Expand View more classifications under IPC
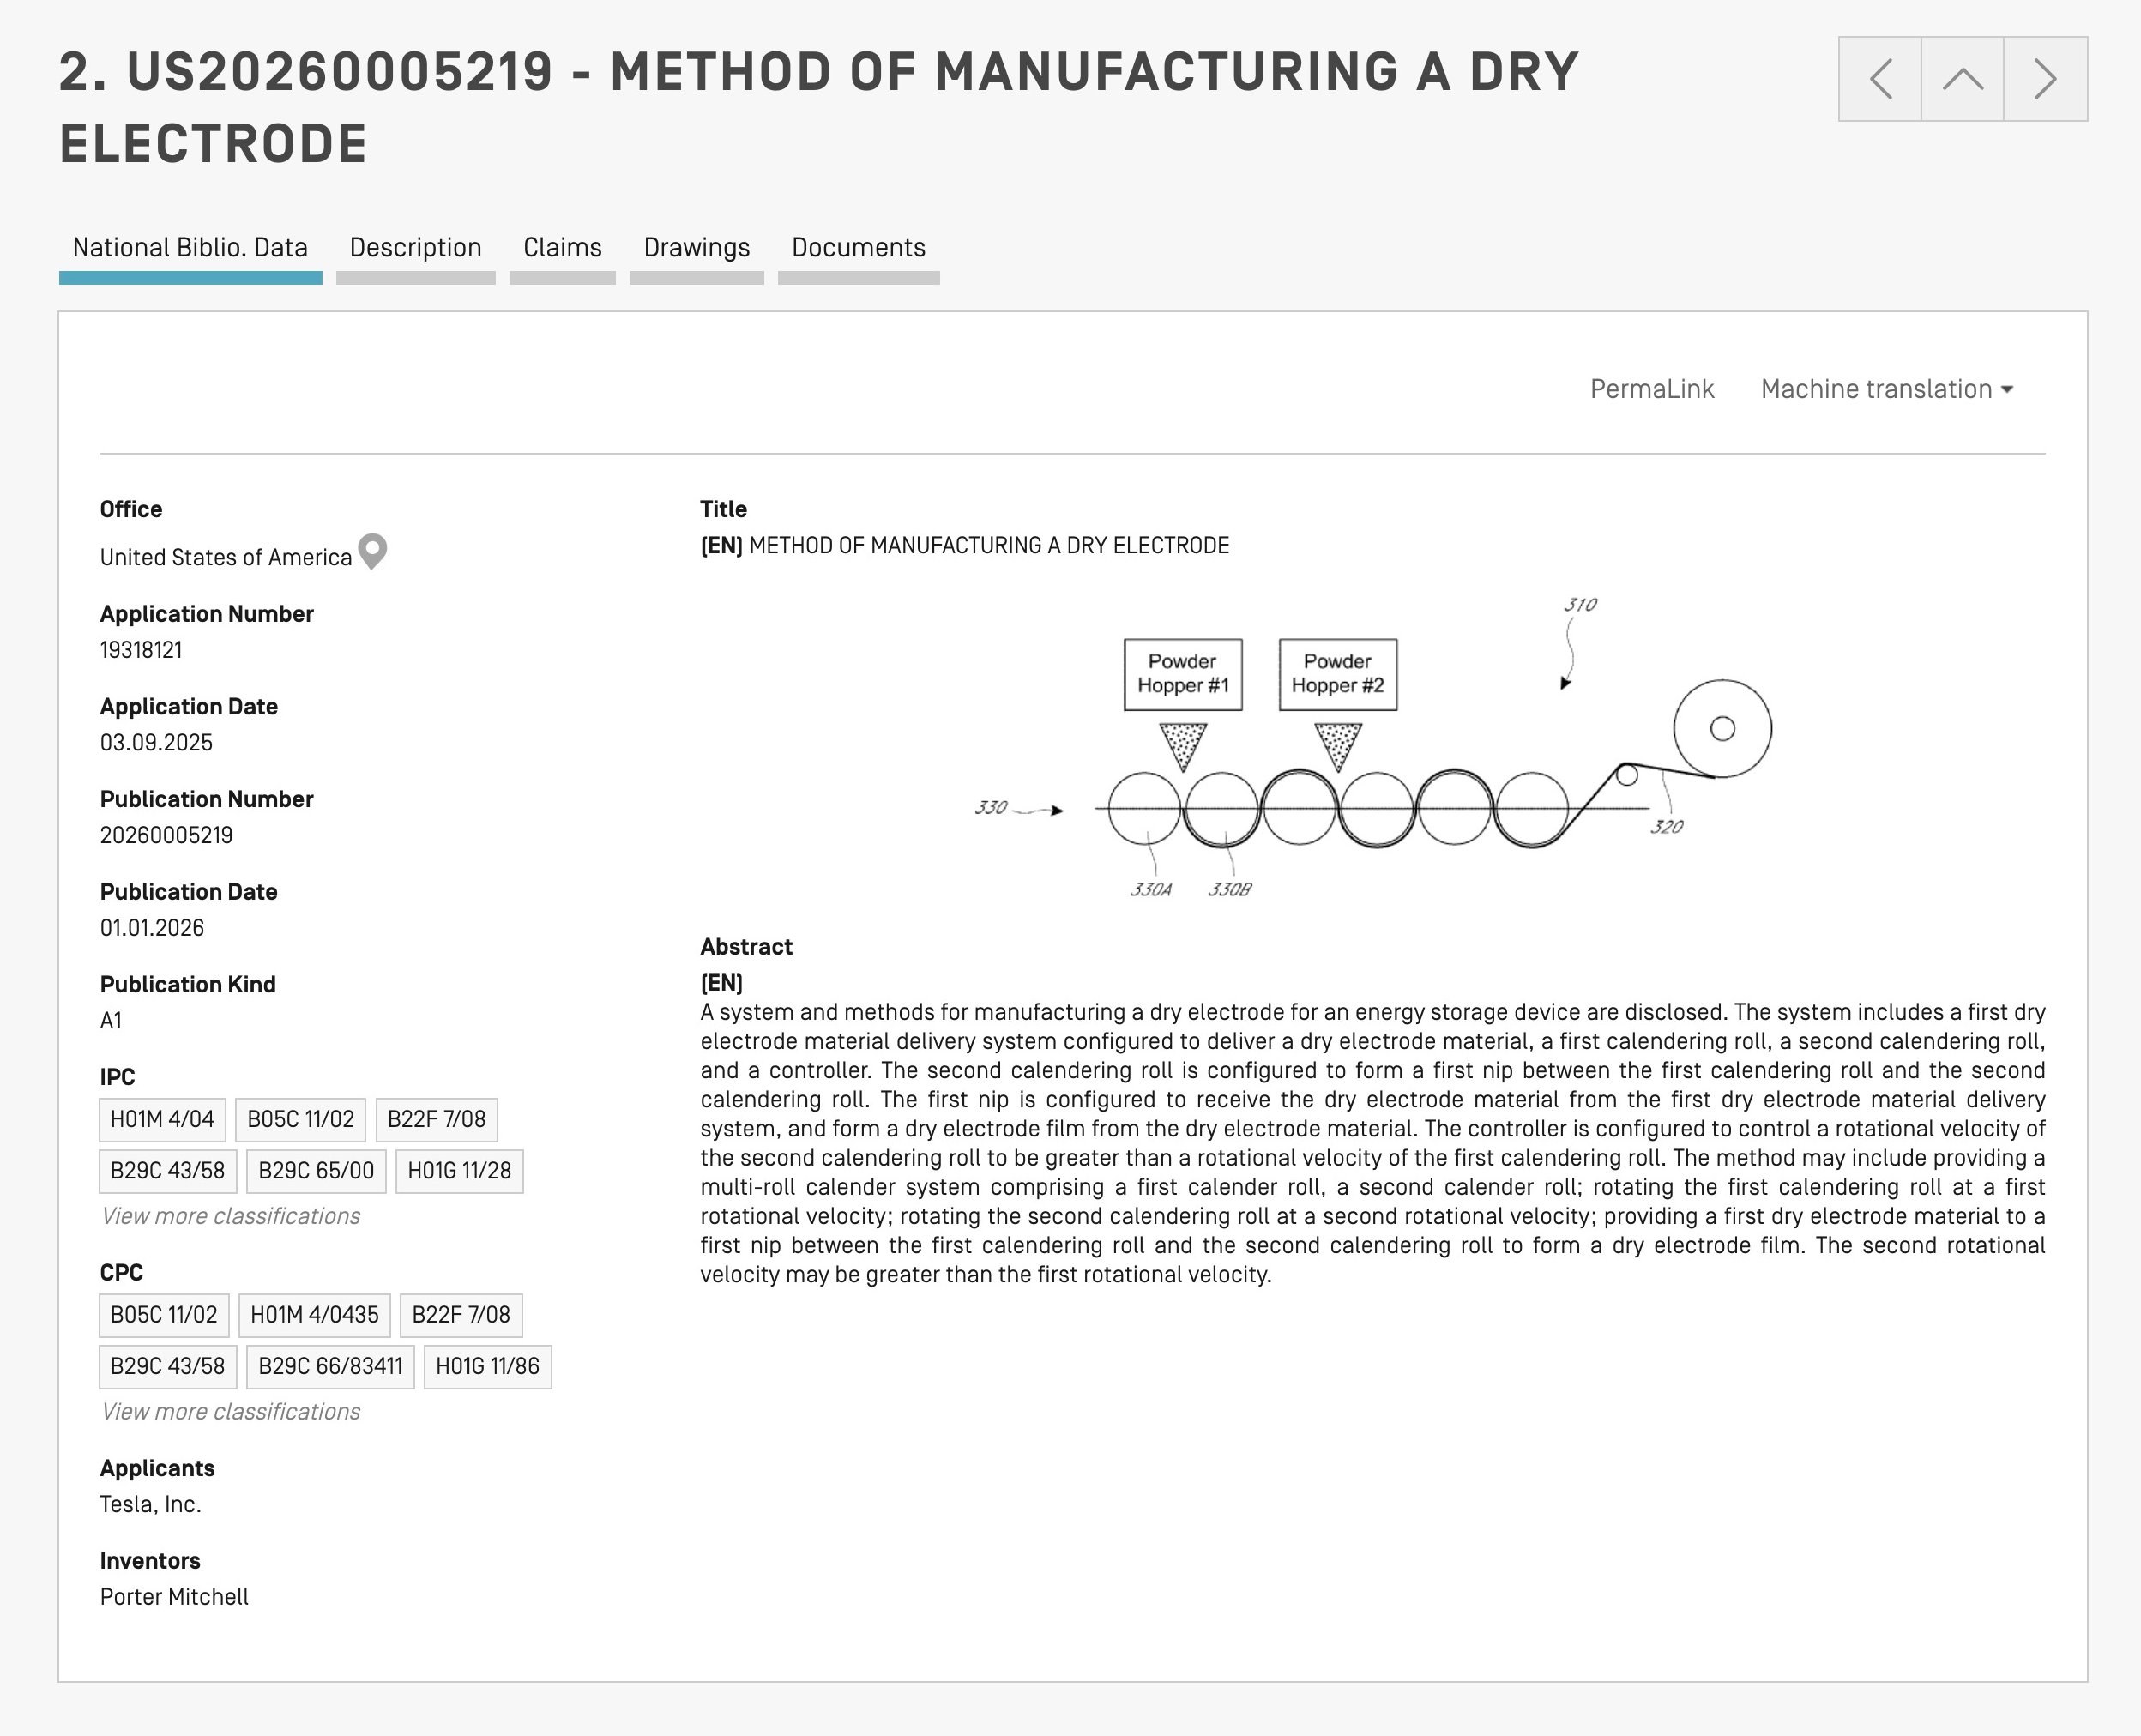 click(x=230, y=1216)
